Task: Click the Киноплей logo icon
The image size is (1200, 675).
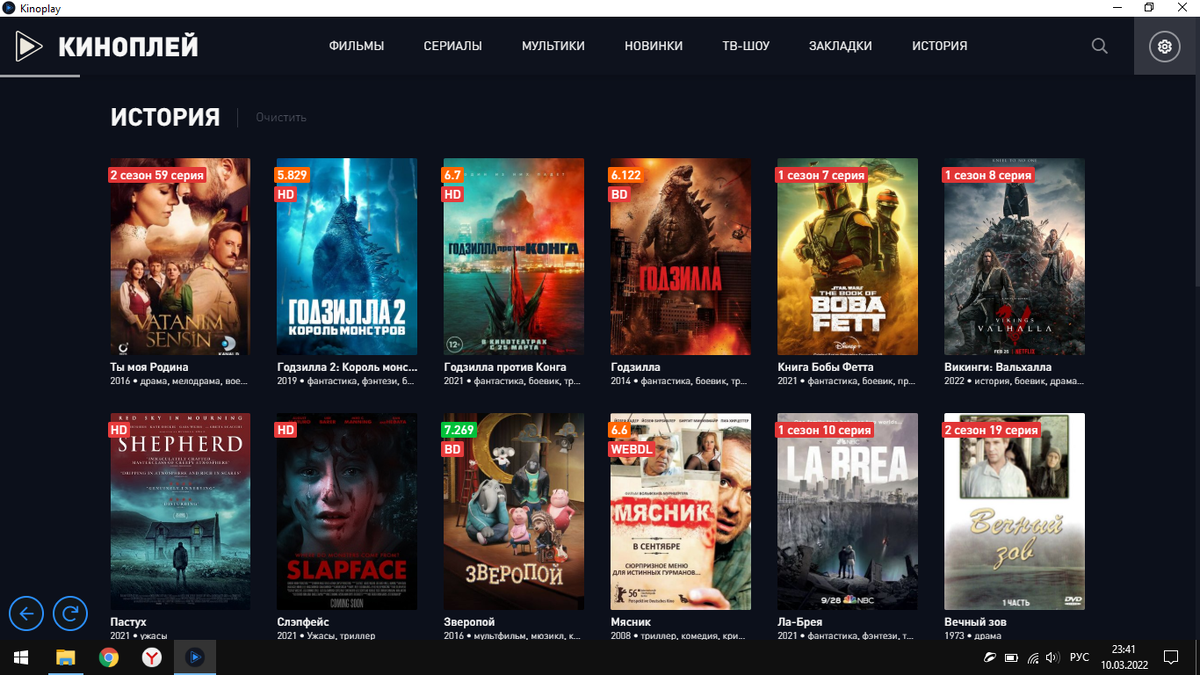Action: pos(28,46)
